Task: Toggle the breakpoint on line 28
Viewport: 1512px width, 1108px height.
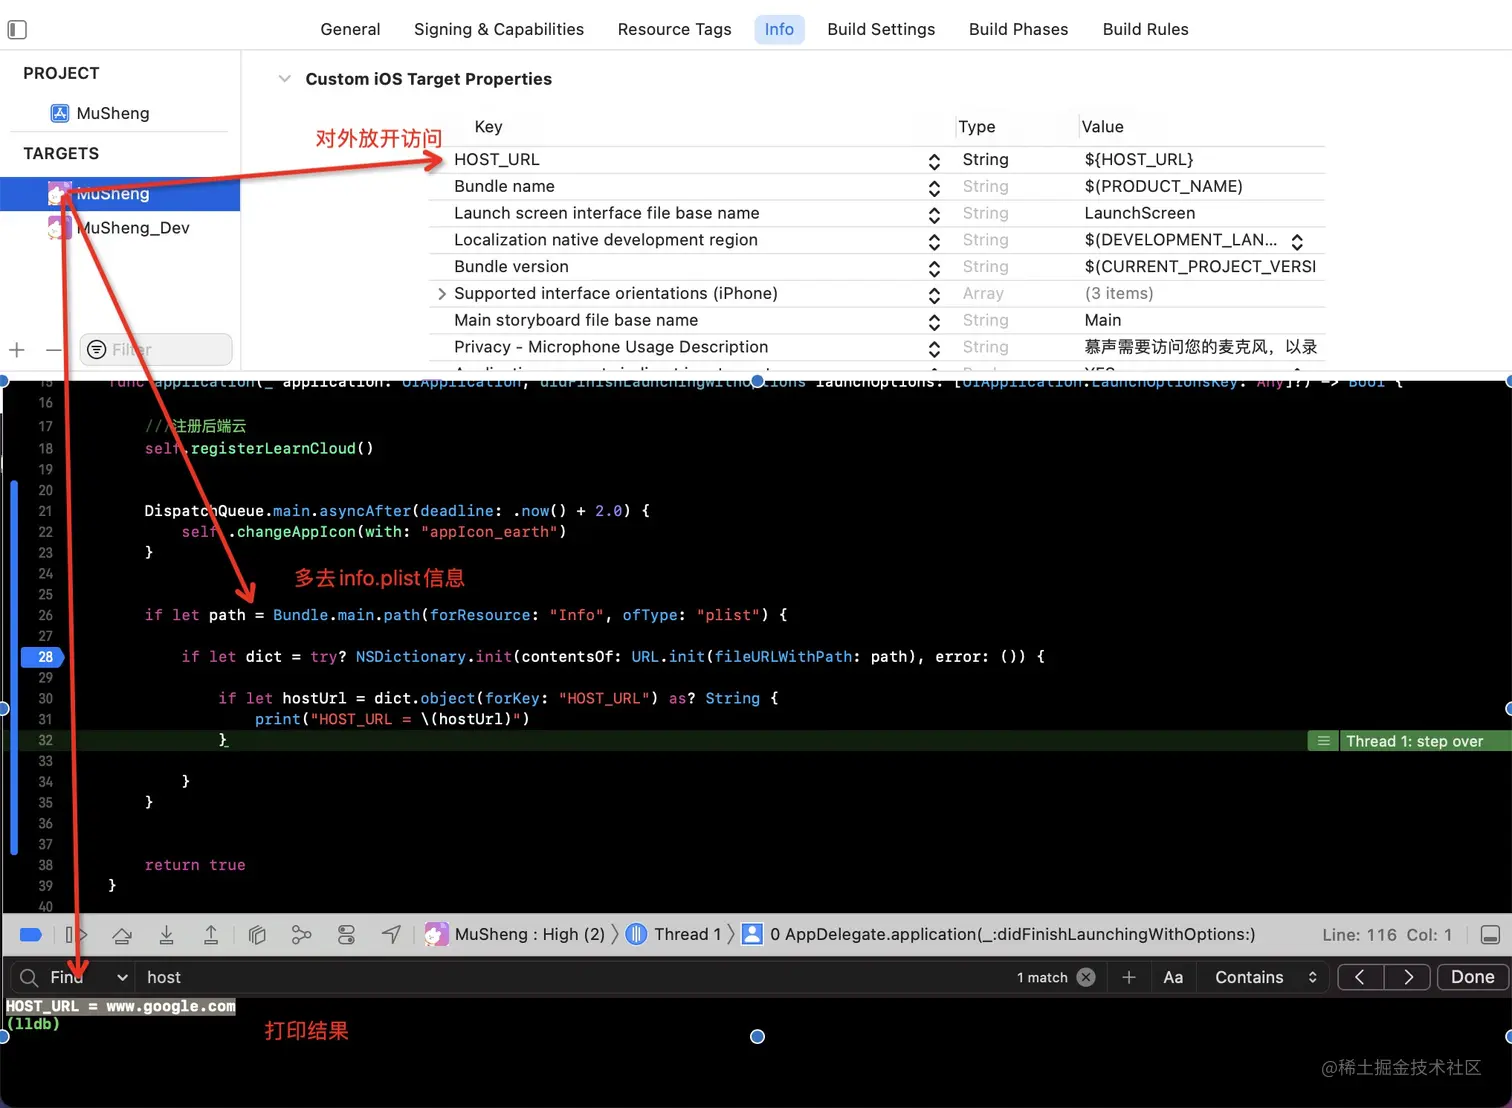Action: 44,657
